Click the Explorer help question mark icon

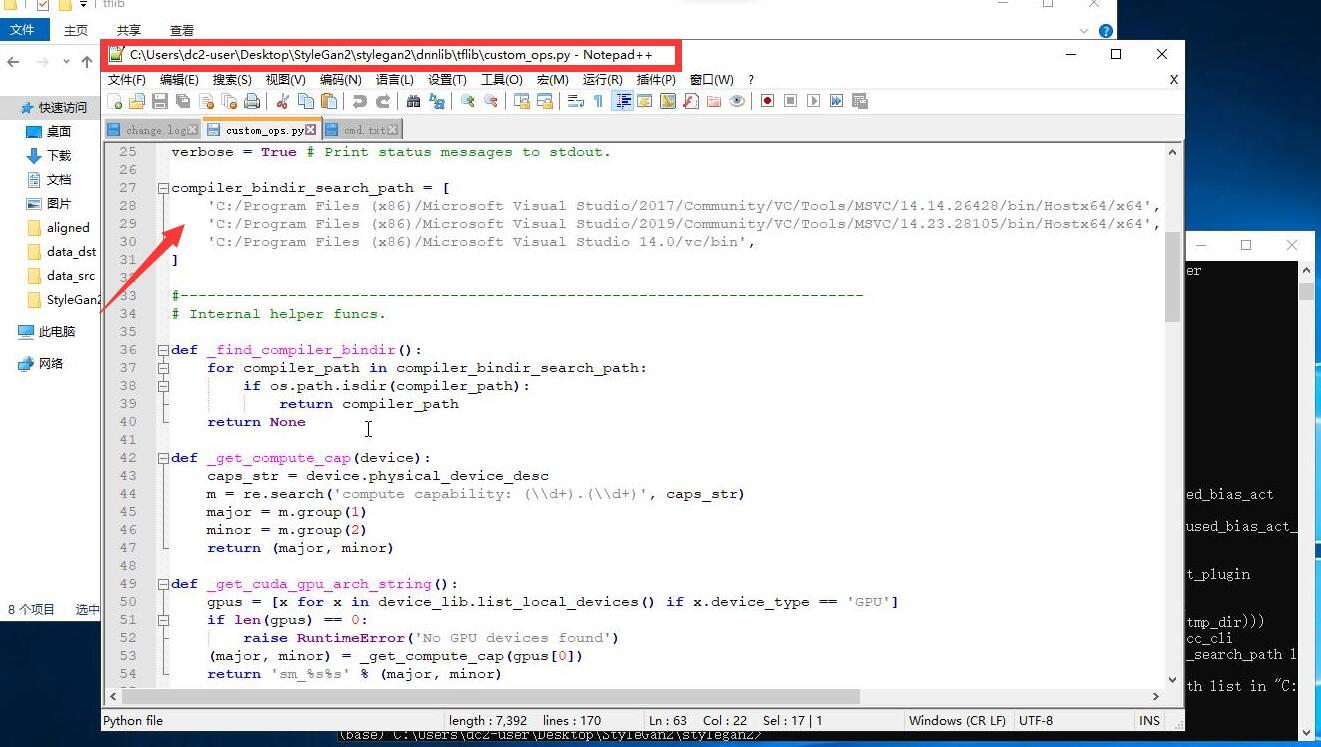tap(1105, 31)
